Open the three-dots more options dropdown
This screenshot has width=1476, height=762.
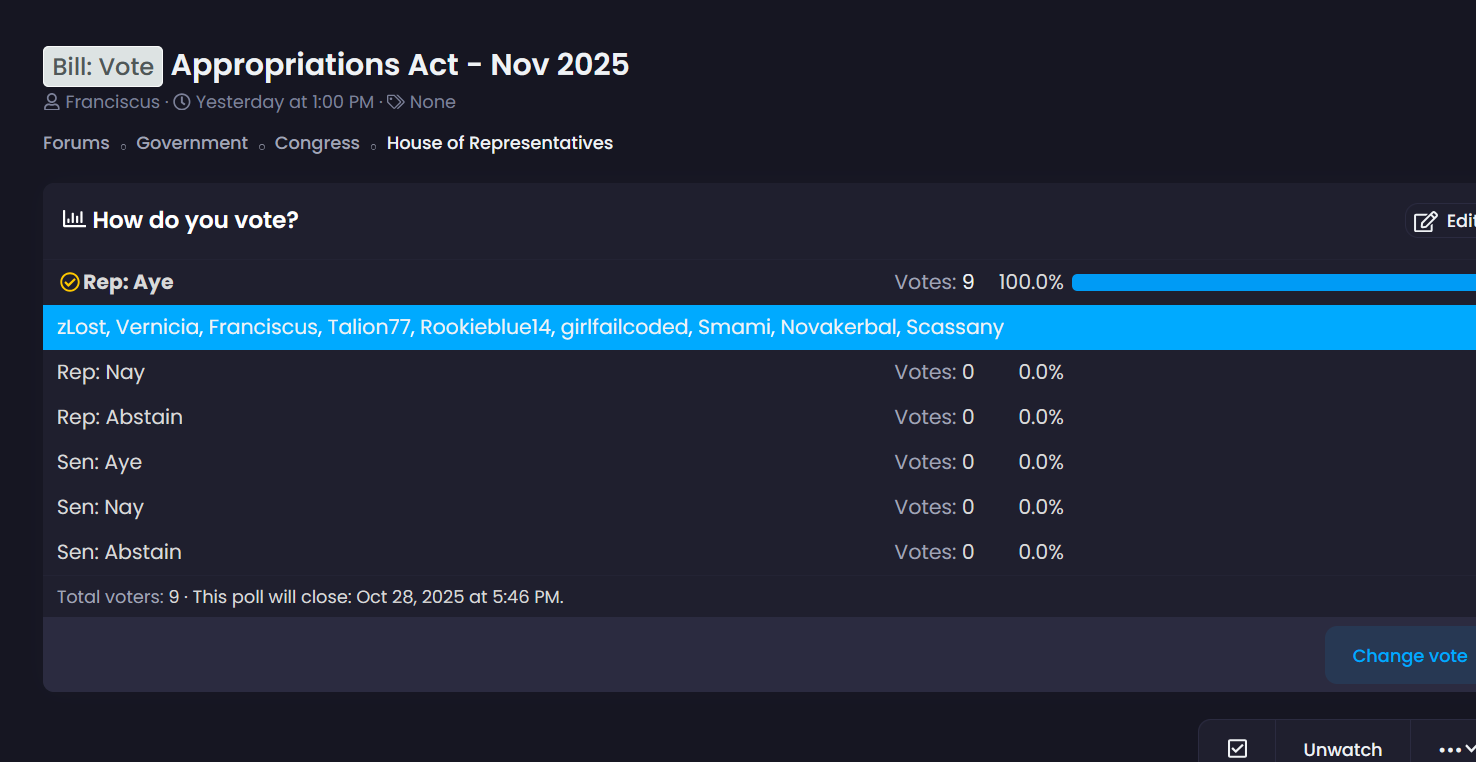click(x=1455, y=748)
